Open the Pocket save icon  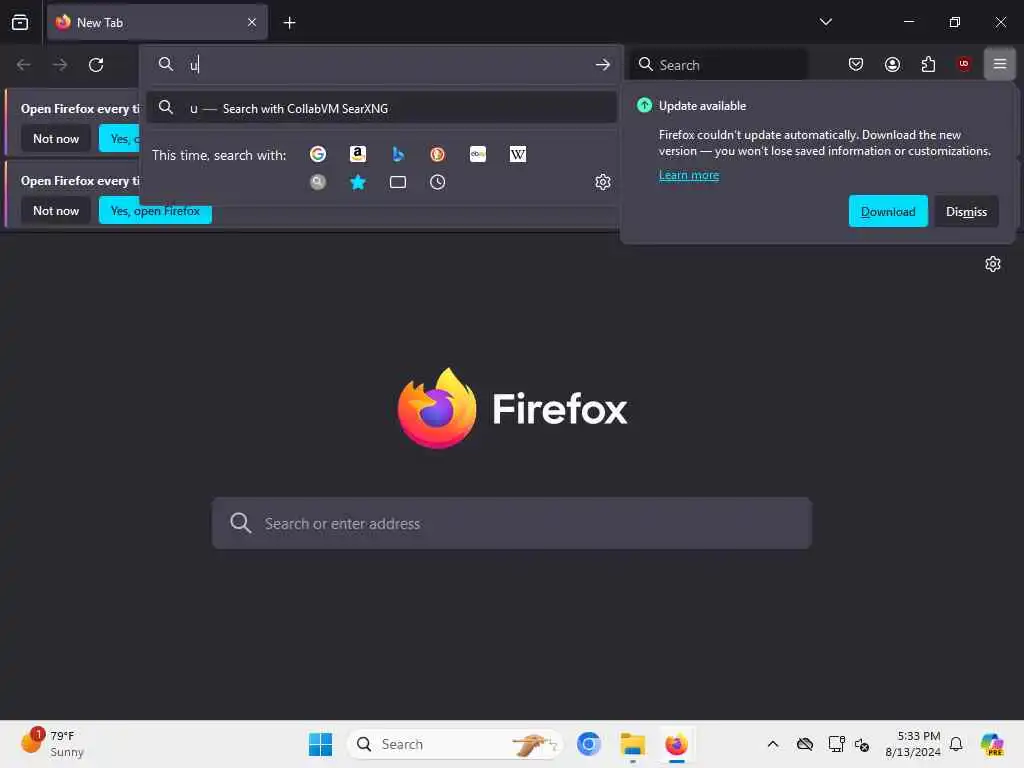click(856, 64)
